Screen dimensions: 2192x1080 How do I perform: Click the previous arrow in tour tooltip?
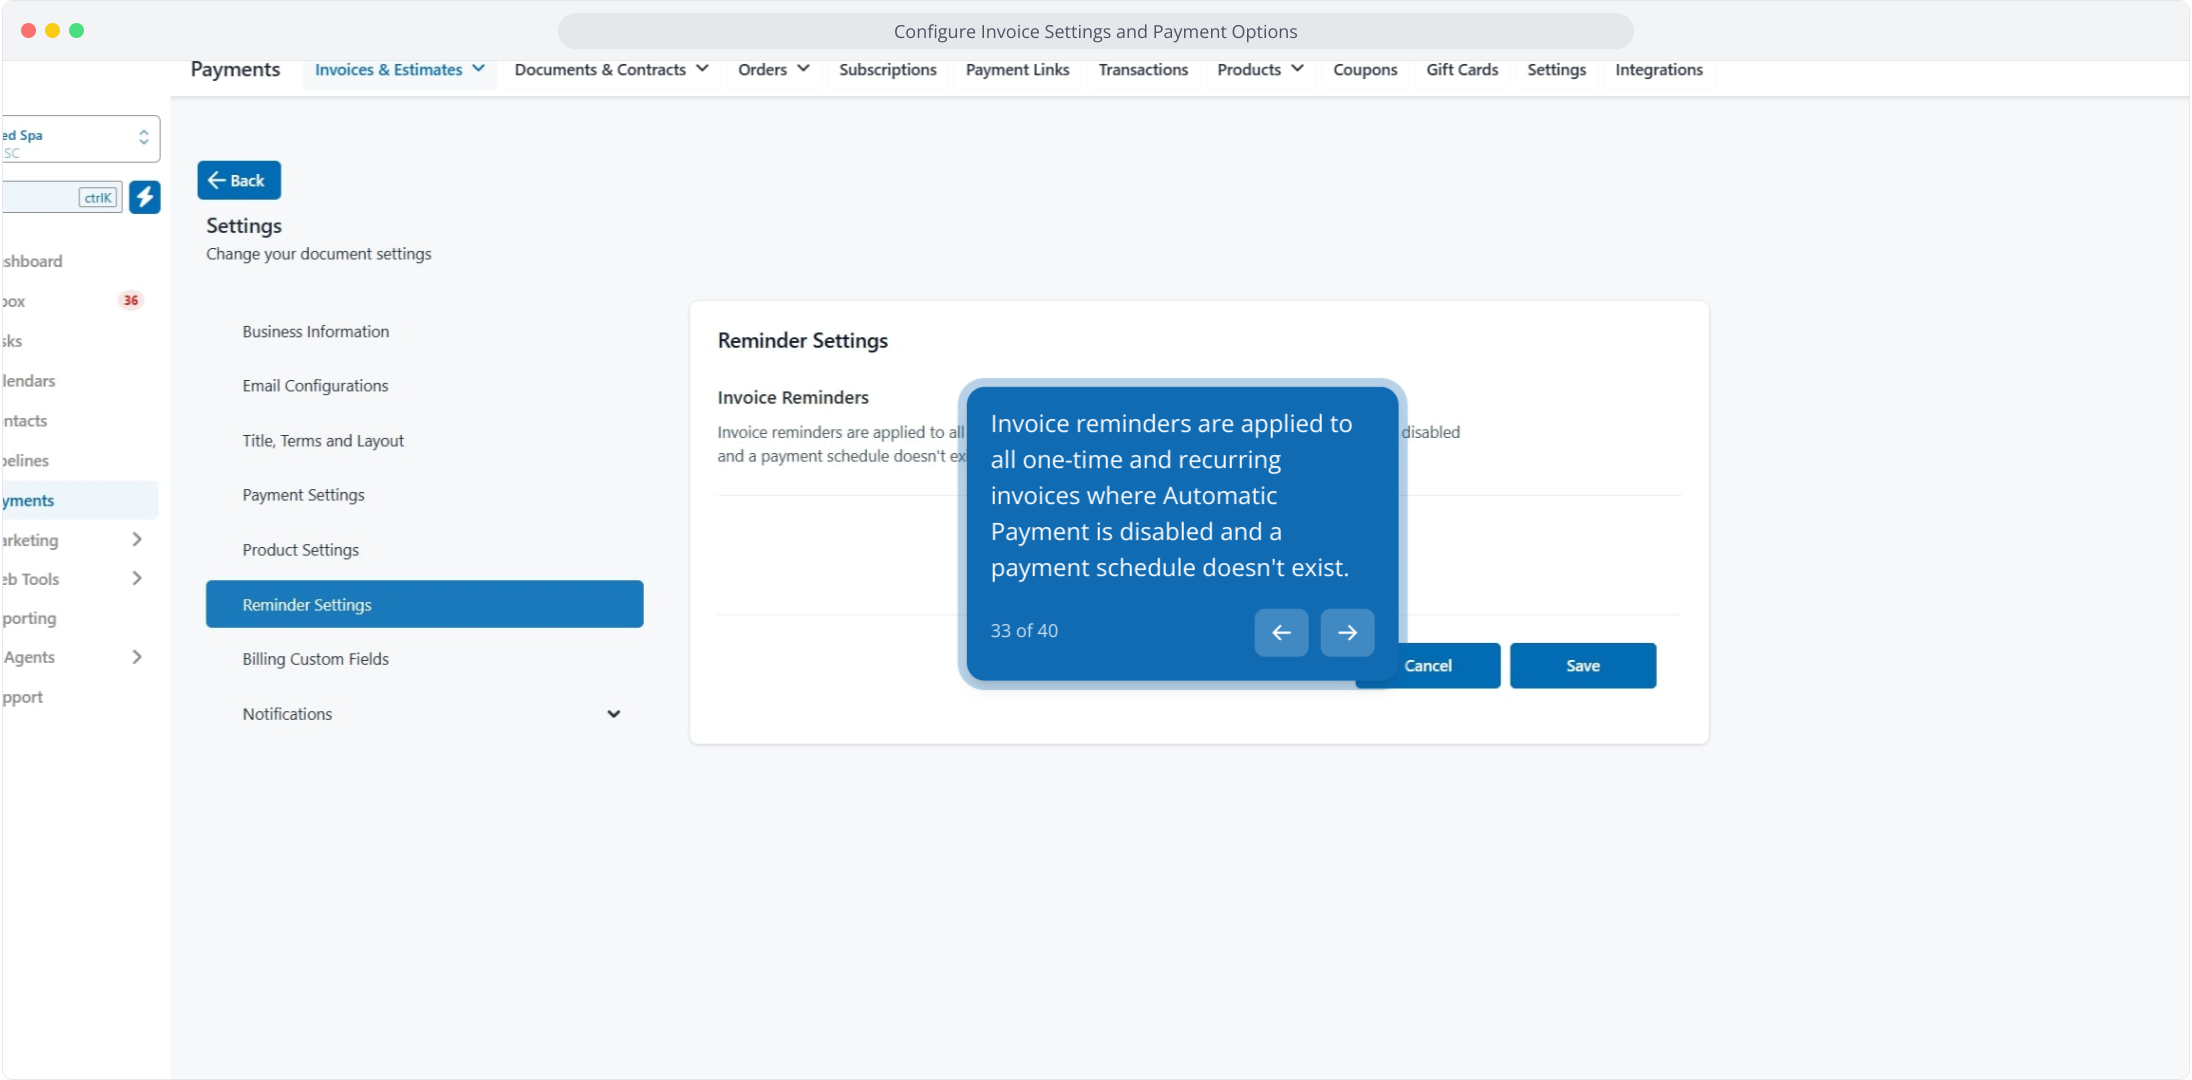click(x=1281, y=632)
